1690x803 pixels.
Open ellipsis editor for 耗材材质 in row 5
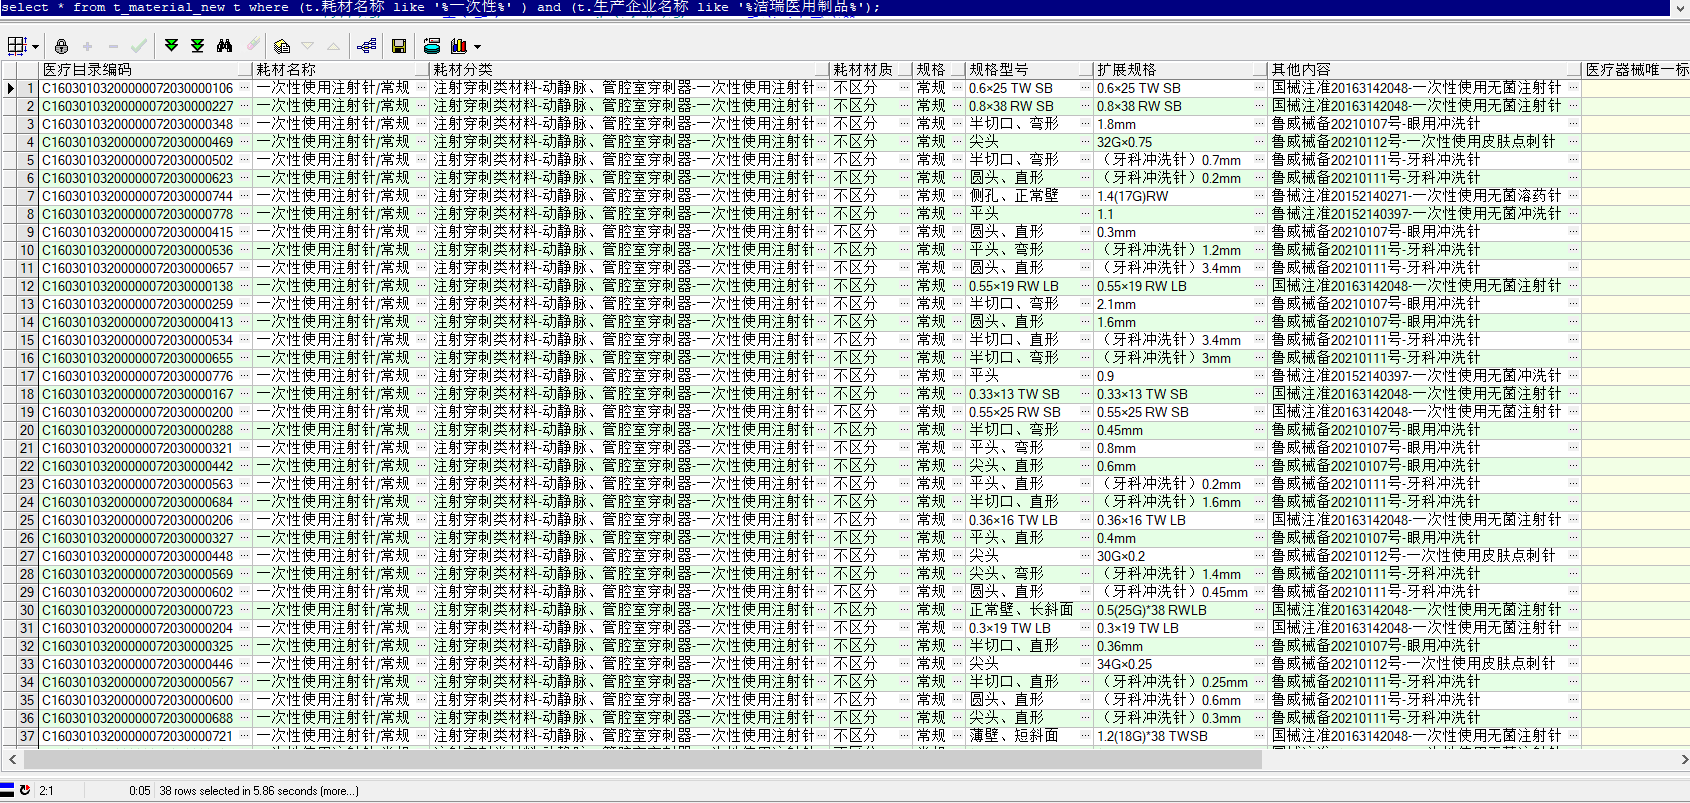904,160
